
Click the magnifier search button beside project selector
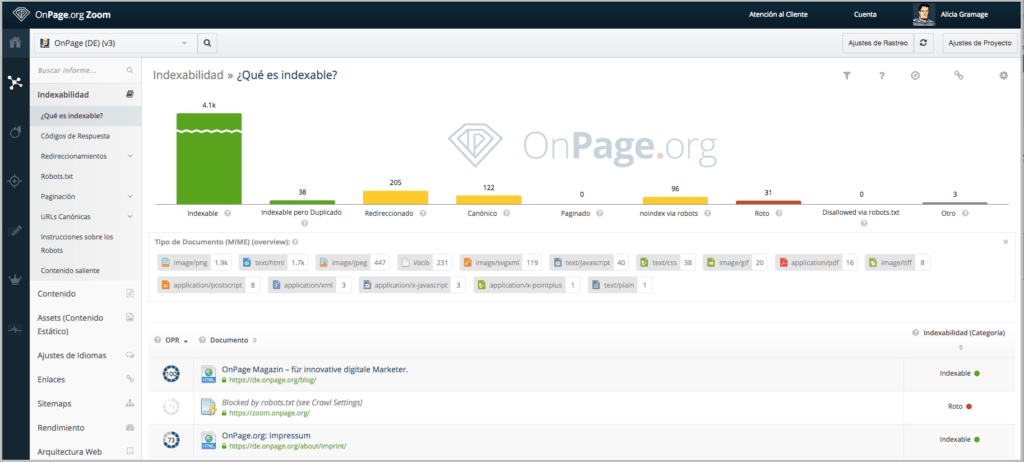coord(207,43)
